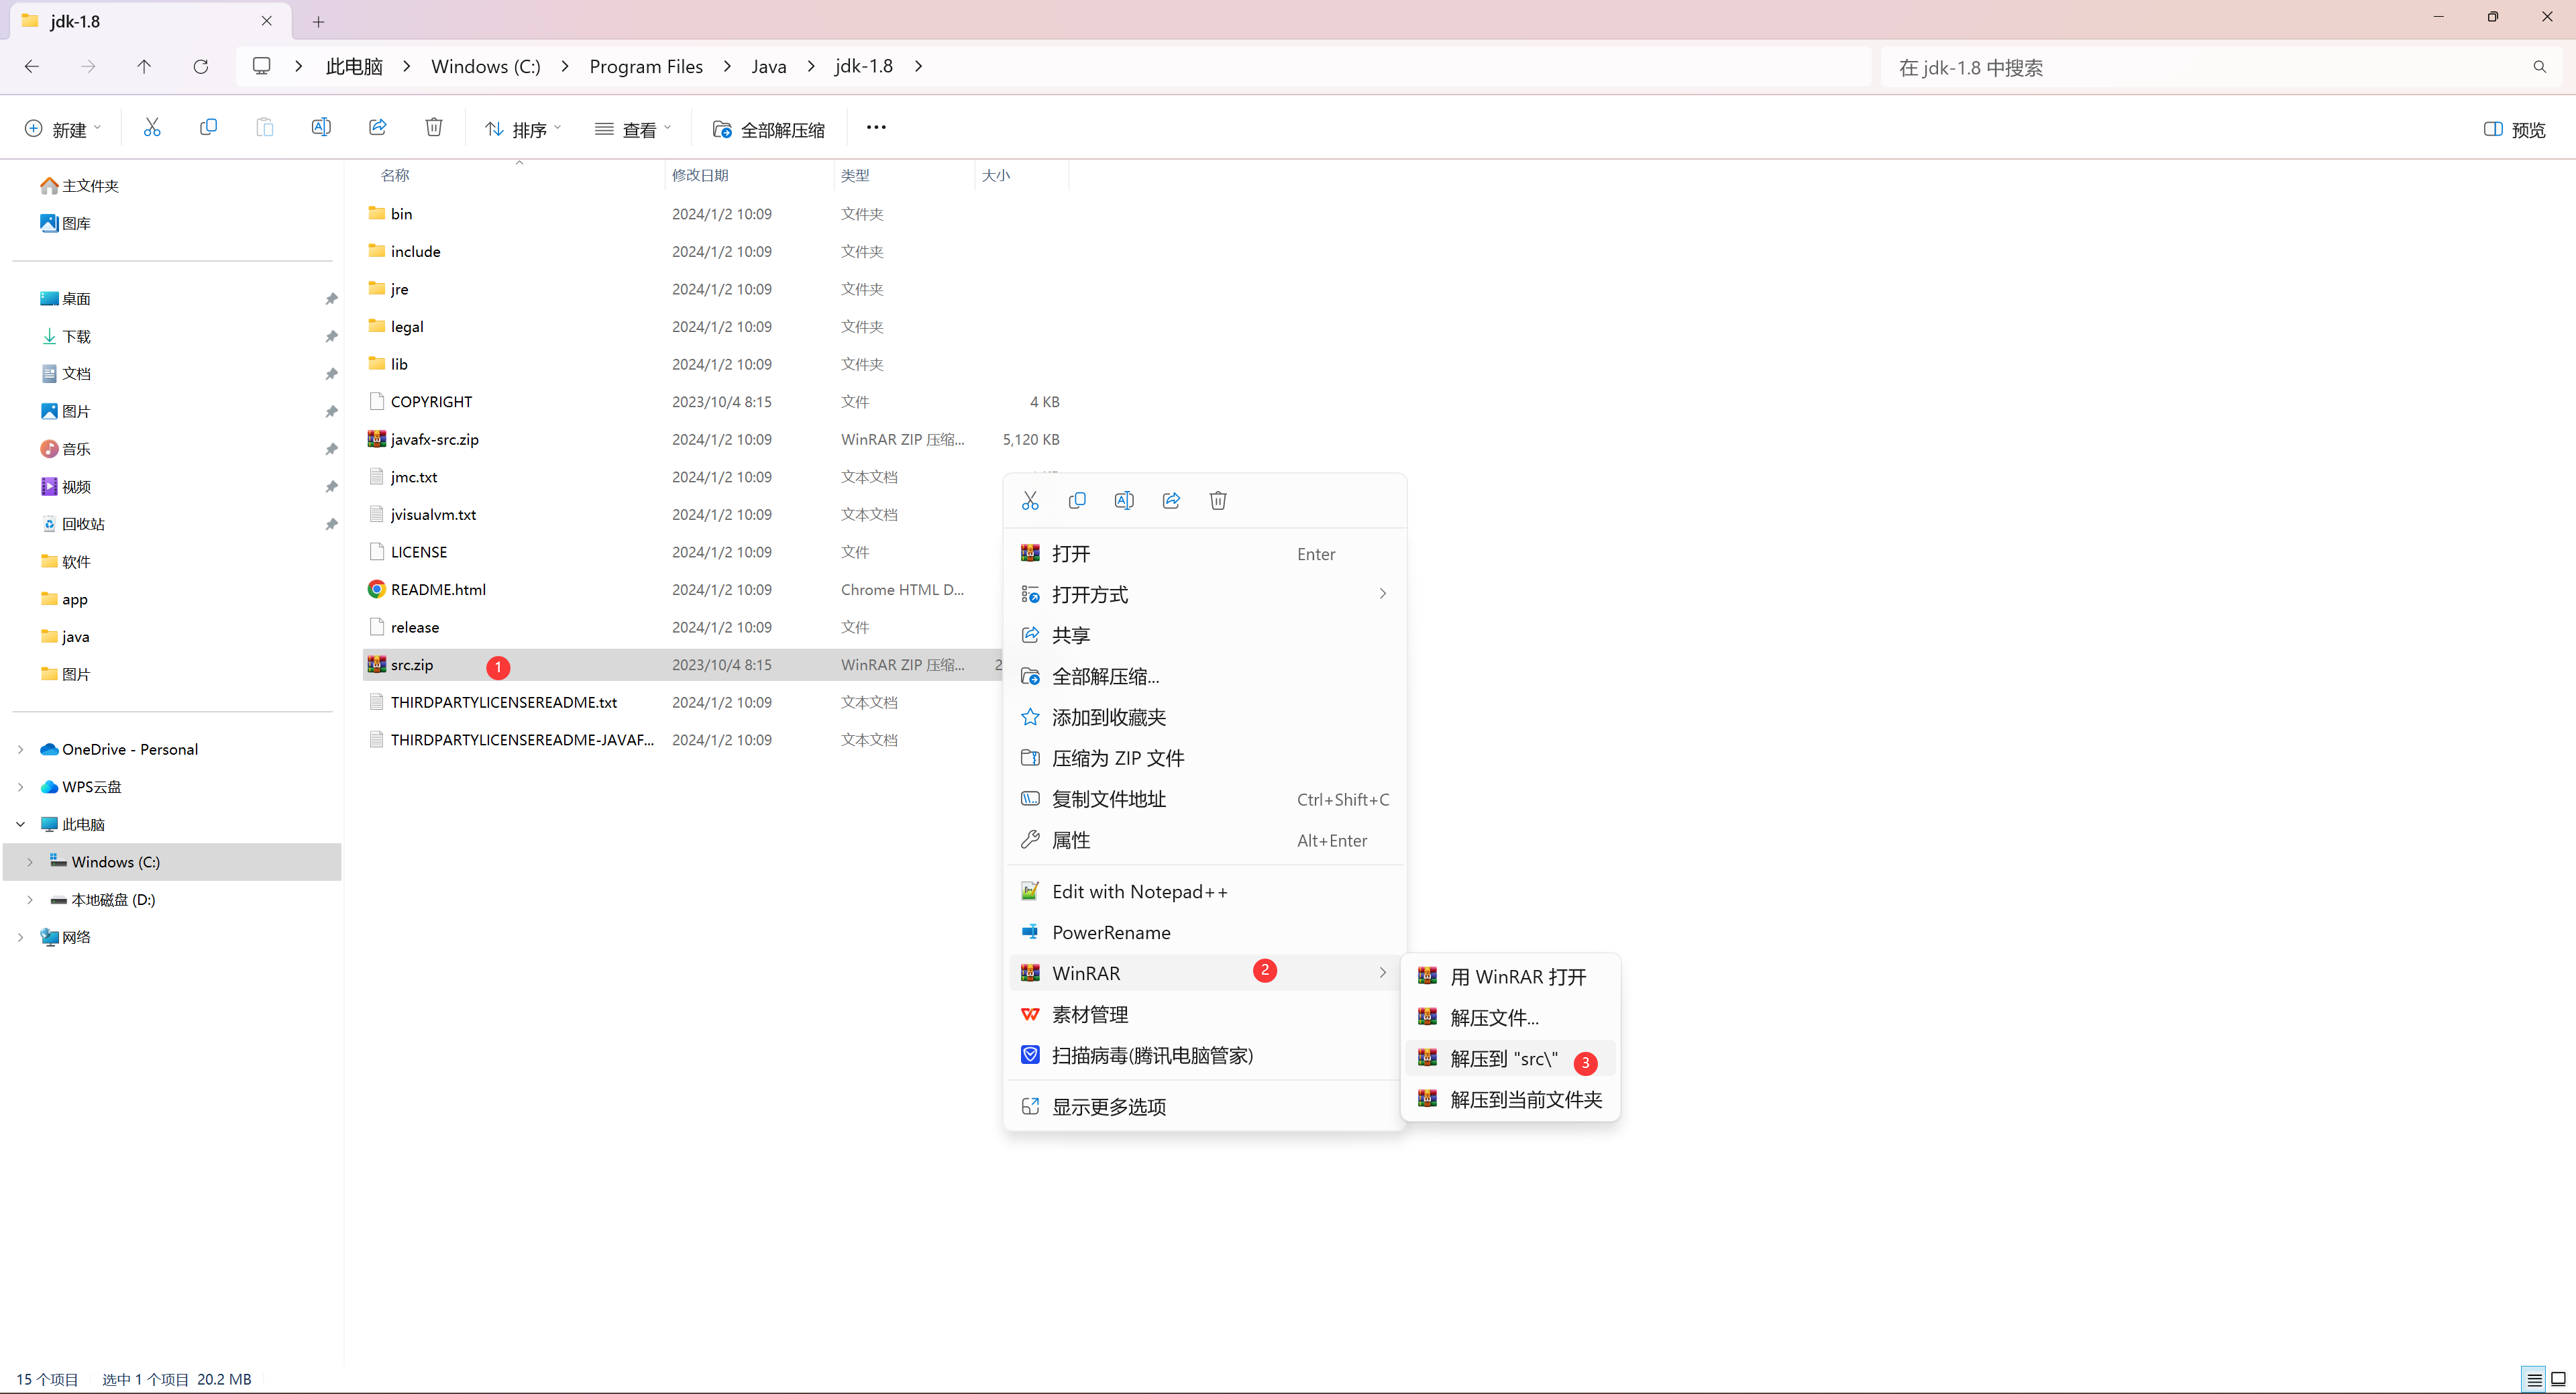Expand the Windows (C:) tree node
Viewport: 2576px width, 1394px height.
coord(30,862)
